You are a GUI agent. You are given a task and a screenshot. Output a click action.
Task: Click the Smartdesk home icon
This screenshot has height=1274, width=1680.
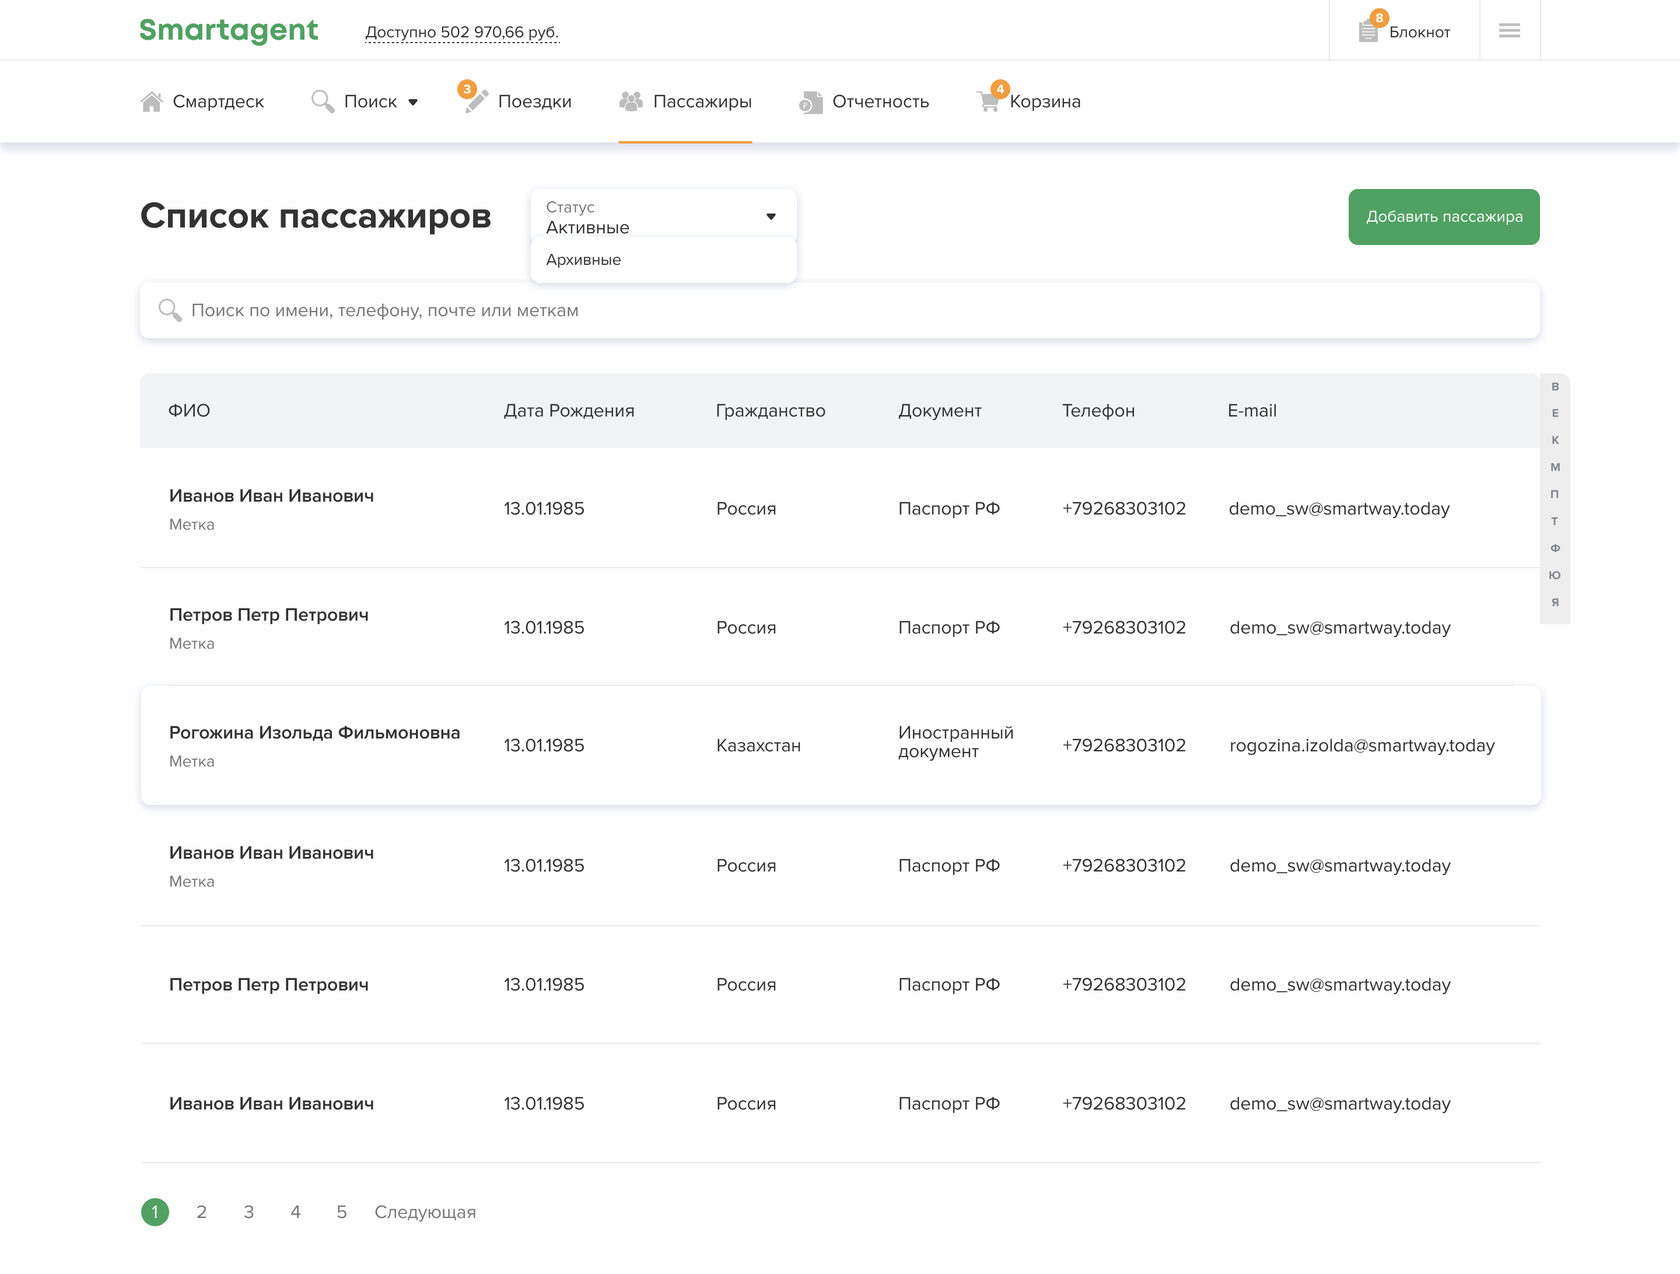point(152,102)
